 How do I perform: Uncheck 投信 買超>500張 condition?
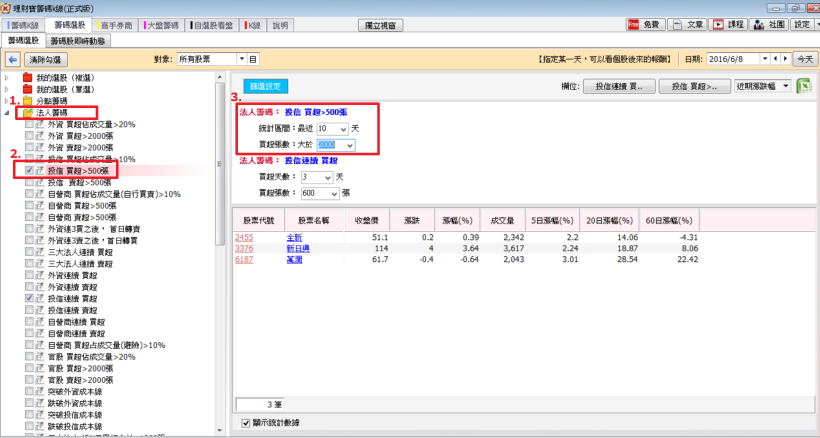pos(29,170)
